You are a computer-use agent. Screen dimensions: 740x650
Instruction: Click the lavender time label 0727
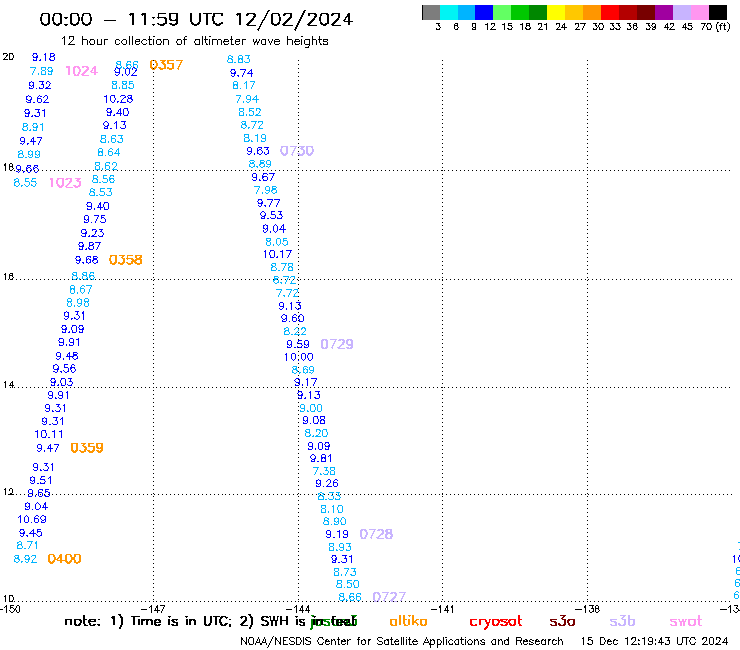click(389, 597)
